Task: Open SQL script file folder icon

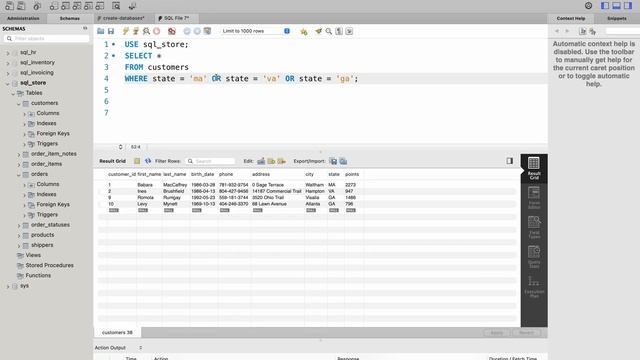Action: tap(100, 31)
